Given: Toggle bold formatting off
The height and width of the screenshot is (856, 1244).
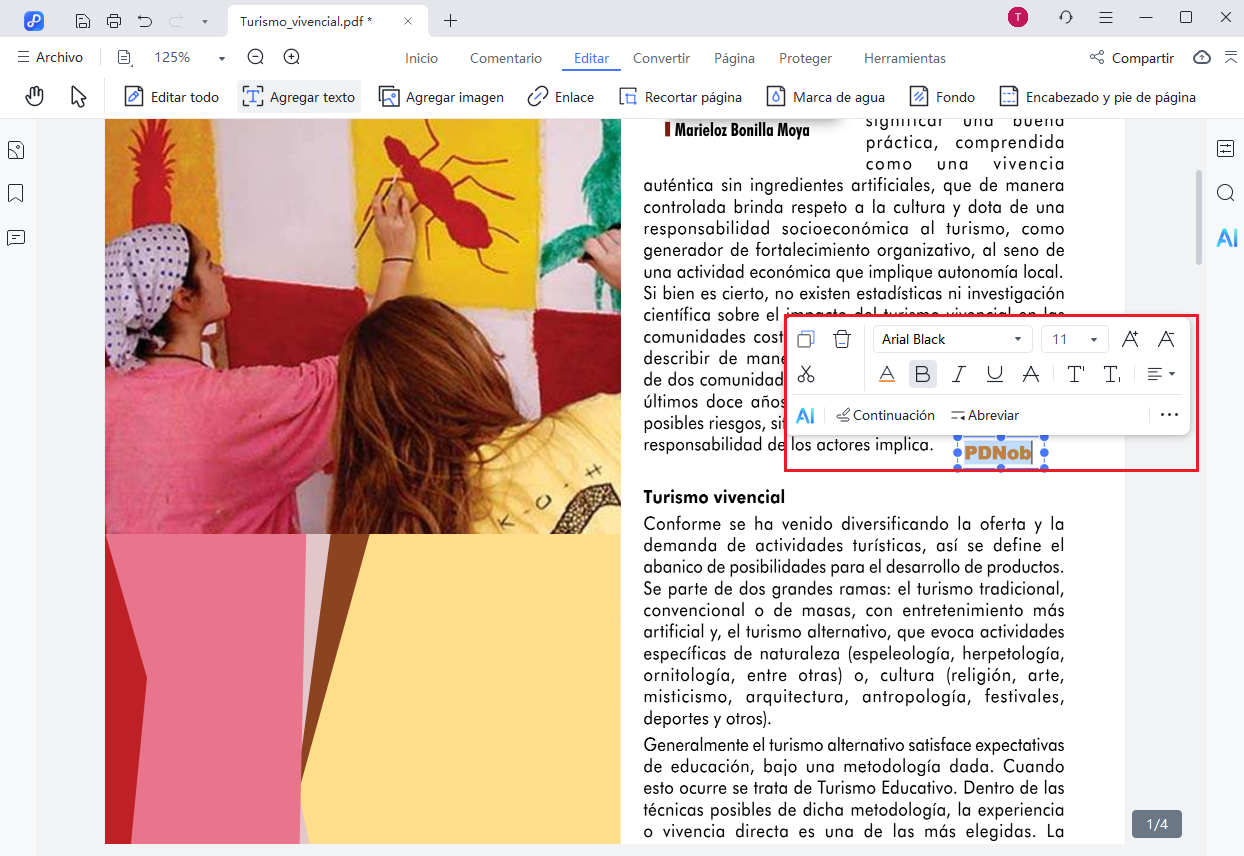Looking at the screenshot, I should (922, 374).
